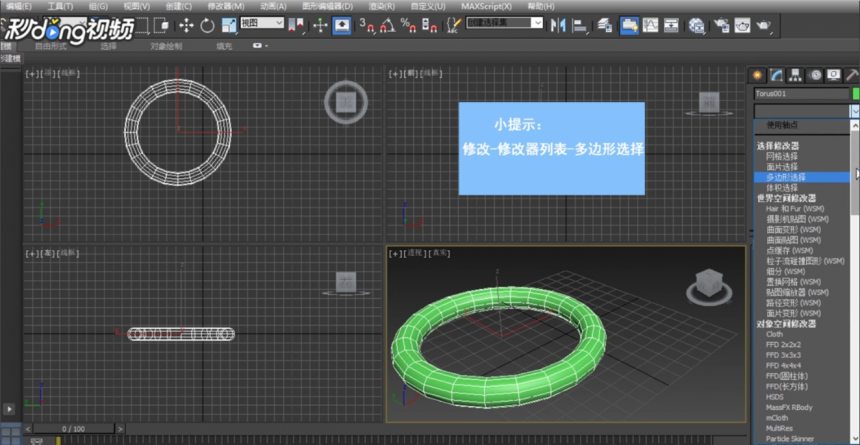
Task: Switch to the 自由形式 ribbon tab
Action: tap(51, 47)
